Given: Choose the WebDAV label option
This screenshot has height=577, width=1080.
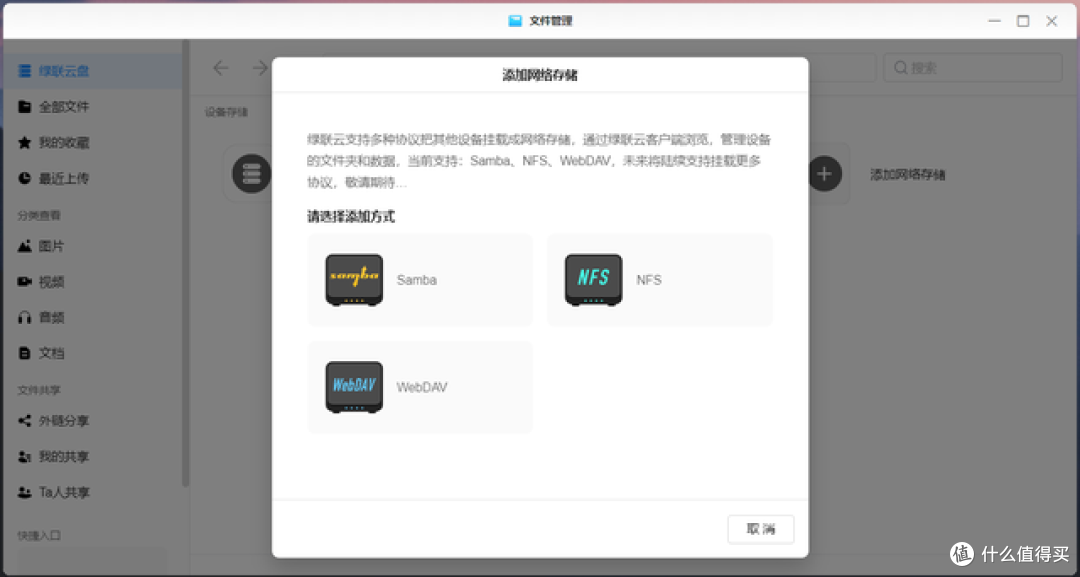Looking at the screenshot, I should tap(422, 387).
